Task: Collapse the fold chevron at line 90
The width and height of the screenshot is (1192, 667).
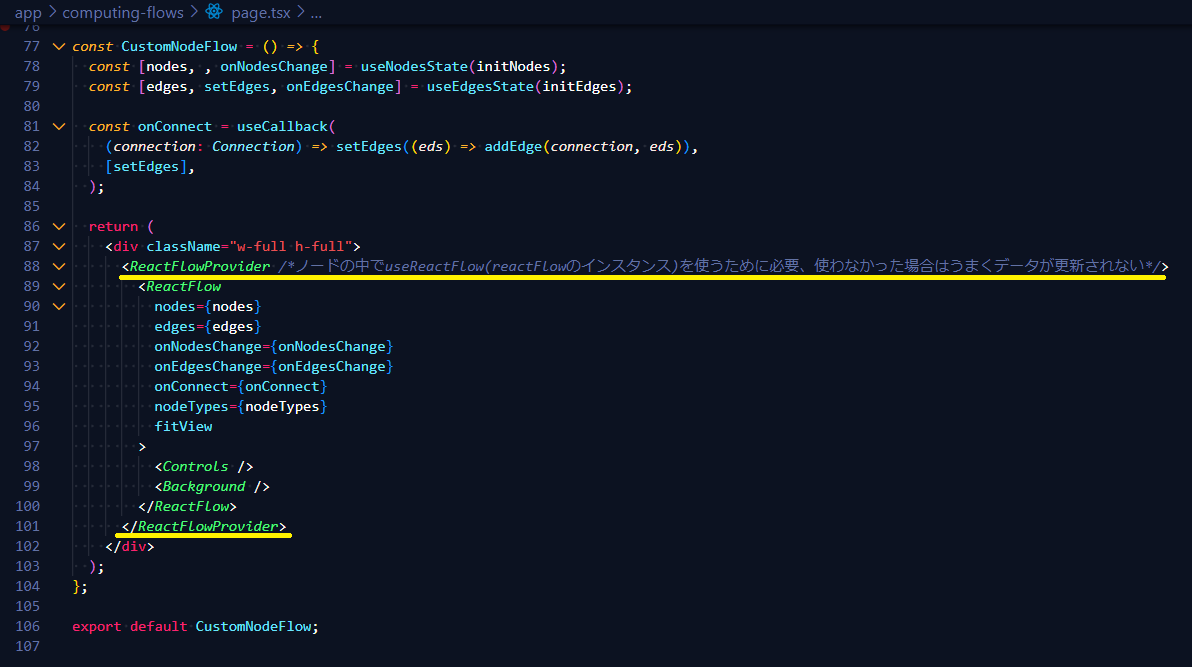Action: pyautogui.click(x=59, y=306)
